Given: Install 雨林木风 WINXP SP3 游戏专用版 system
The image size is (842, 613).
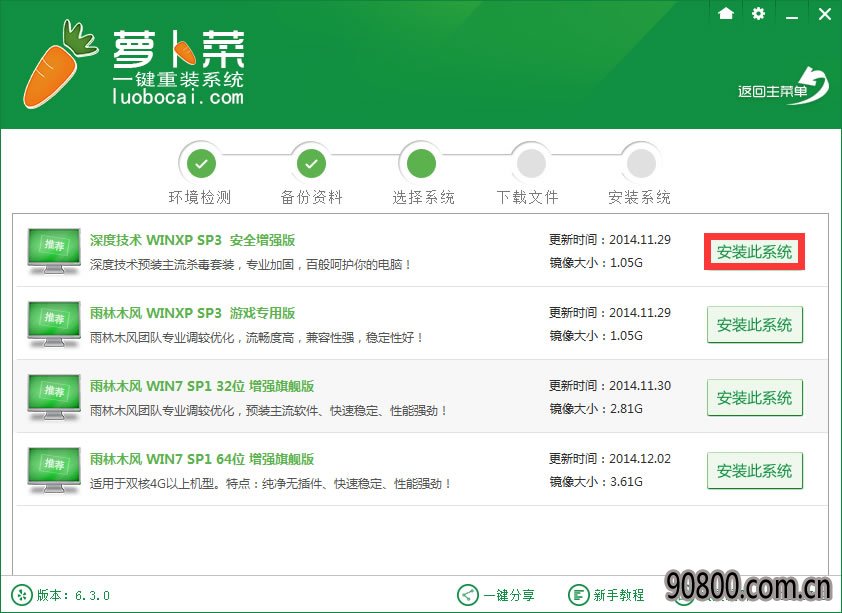Looking at the screenshot, I should 754,325.
